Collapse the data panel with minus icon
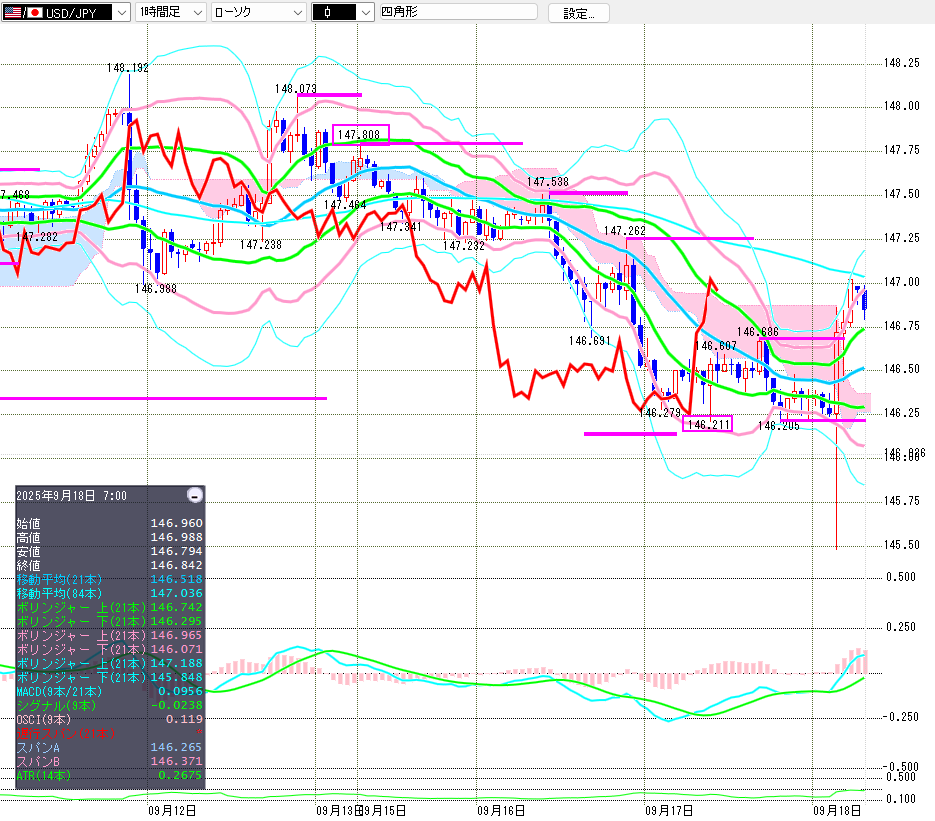The image size is (935, 821). click(x=195, y=495)
